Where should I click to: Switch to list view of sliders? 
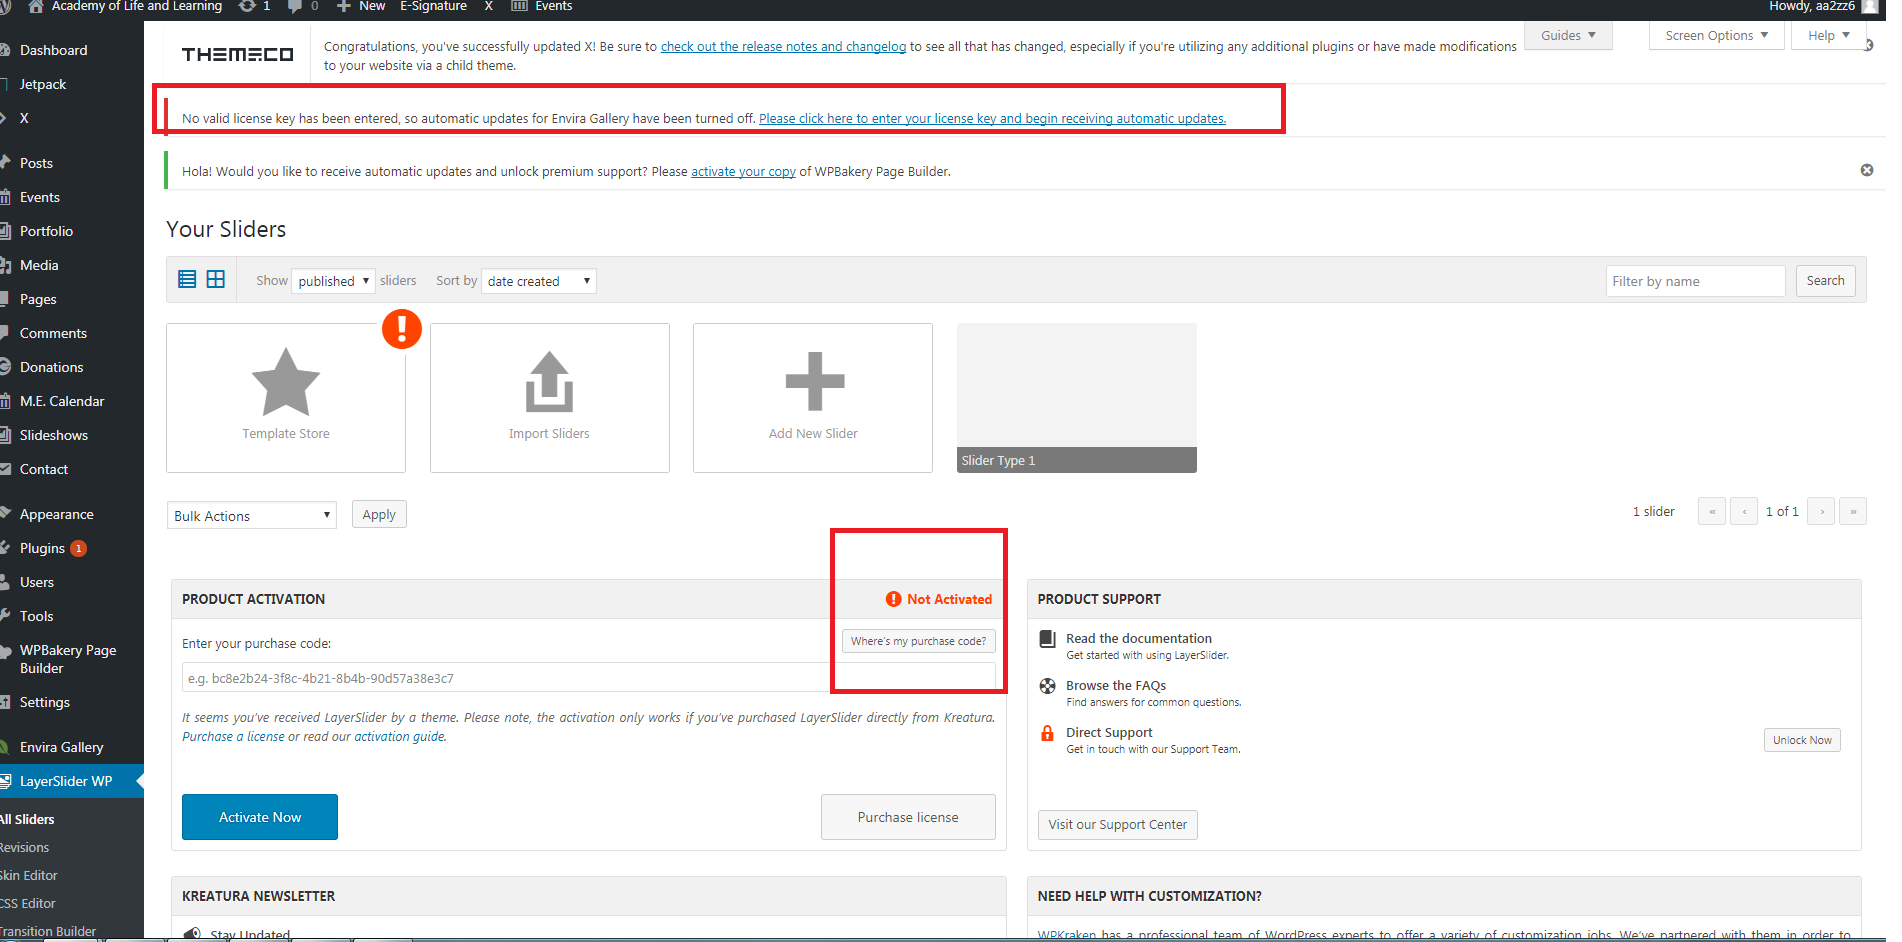click(x=187, y=280)
